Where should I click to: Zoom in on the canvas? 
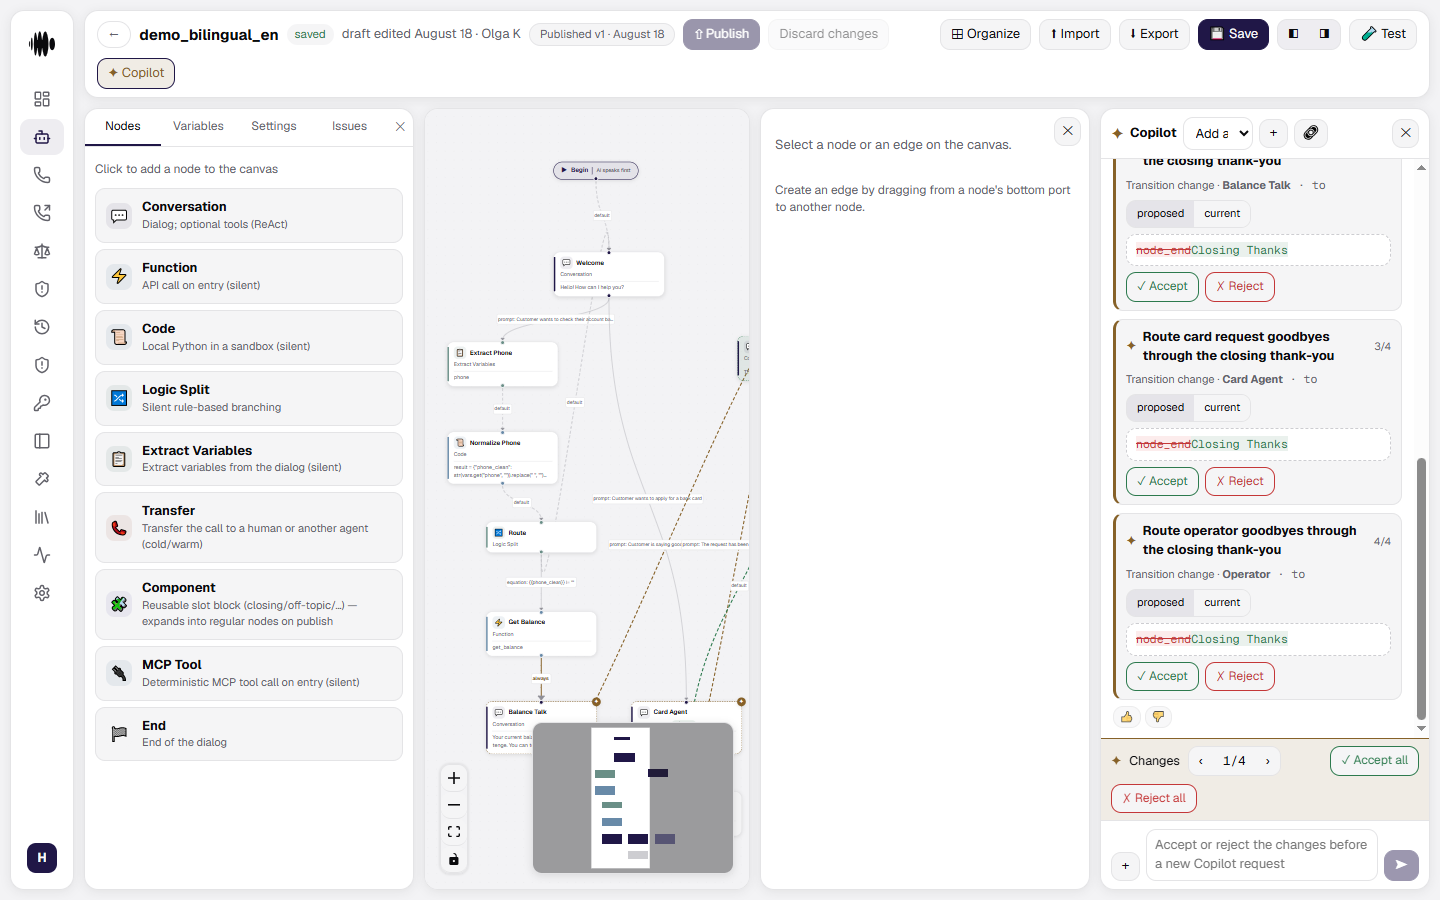click(454, 778)
